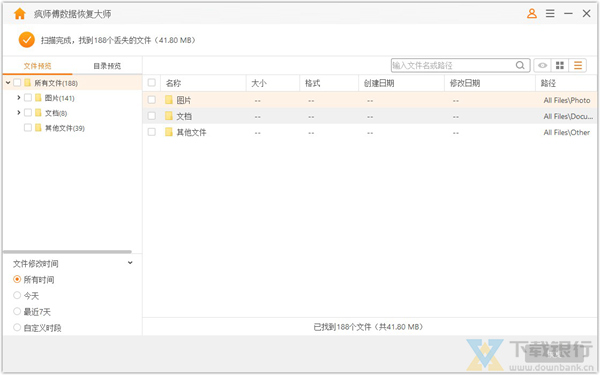Click the All Files\Docu... path cell
The height and width of the screenshot is (375, 600).
pos(568,116)
